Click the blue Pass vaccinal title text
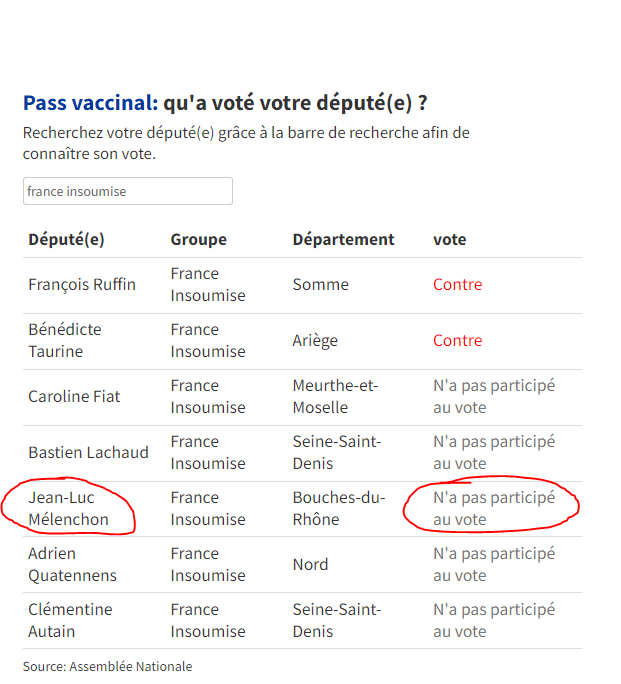Screen dimensions: 621x684 pyautogui.click(x=90, y=103)
